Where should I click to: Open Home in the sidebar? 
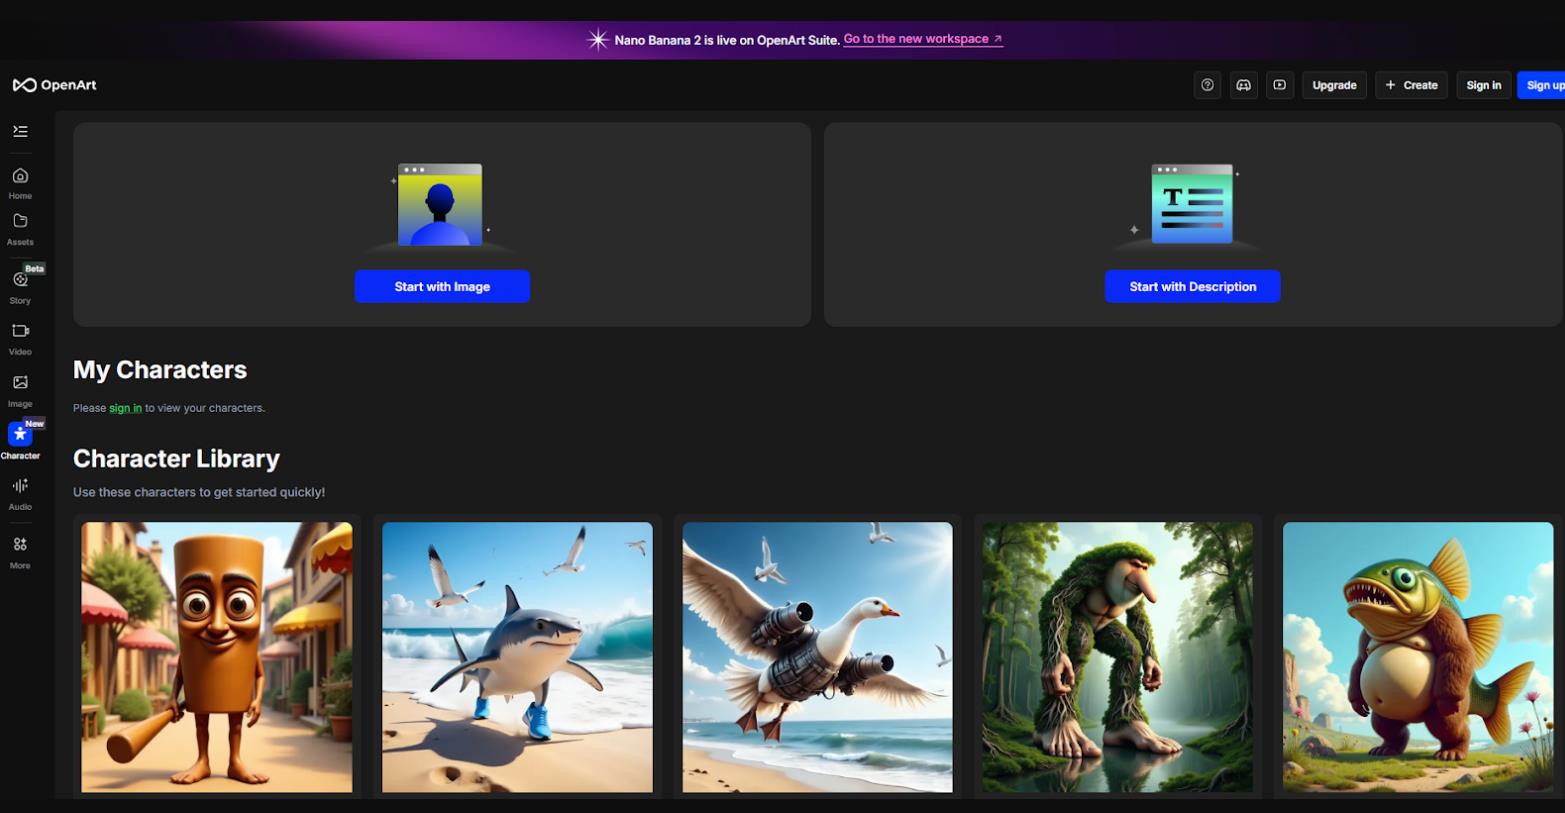pyautogui.click(x=20, y=184)
